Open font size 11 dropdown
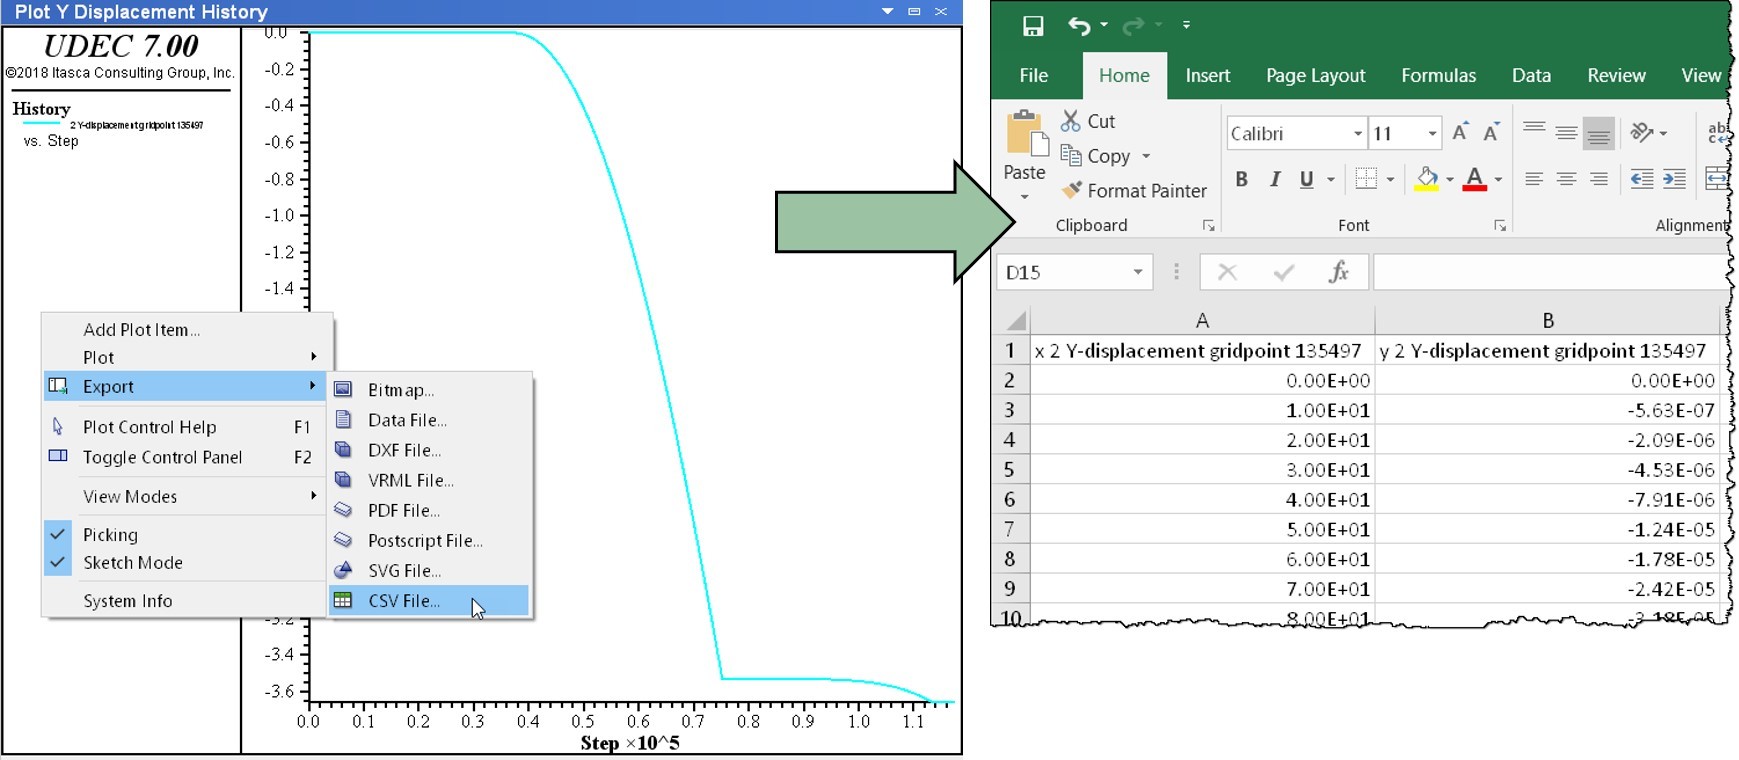The height and width of the screenshot is (760, 1739). click(1432, 134)
